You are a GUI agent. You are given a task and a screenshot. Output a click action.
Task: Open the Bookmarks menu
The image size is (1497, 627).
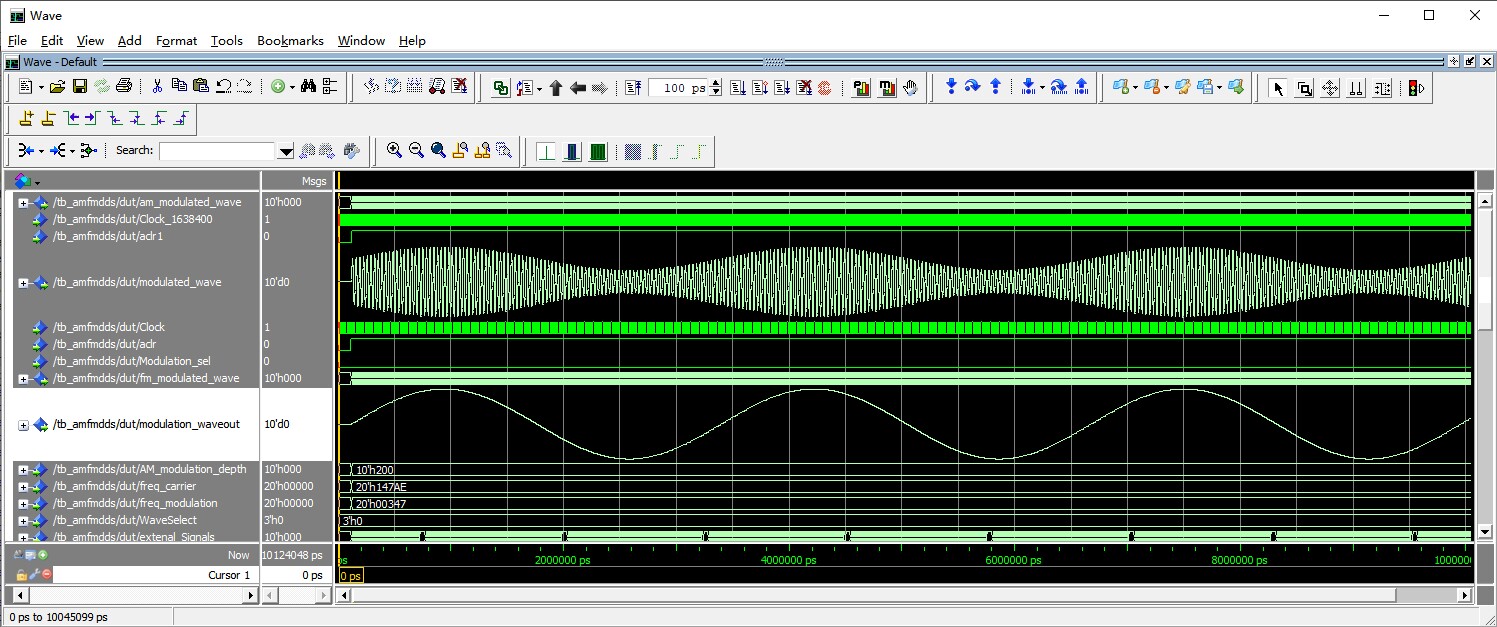tap(290, 41)
